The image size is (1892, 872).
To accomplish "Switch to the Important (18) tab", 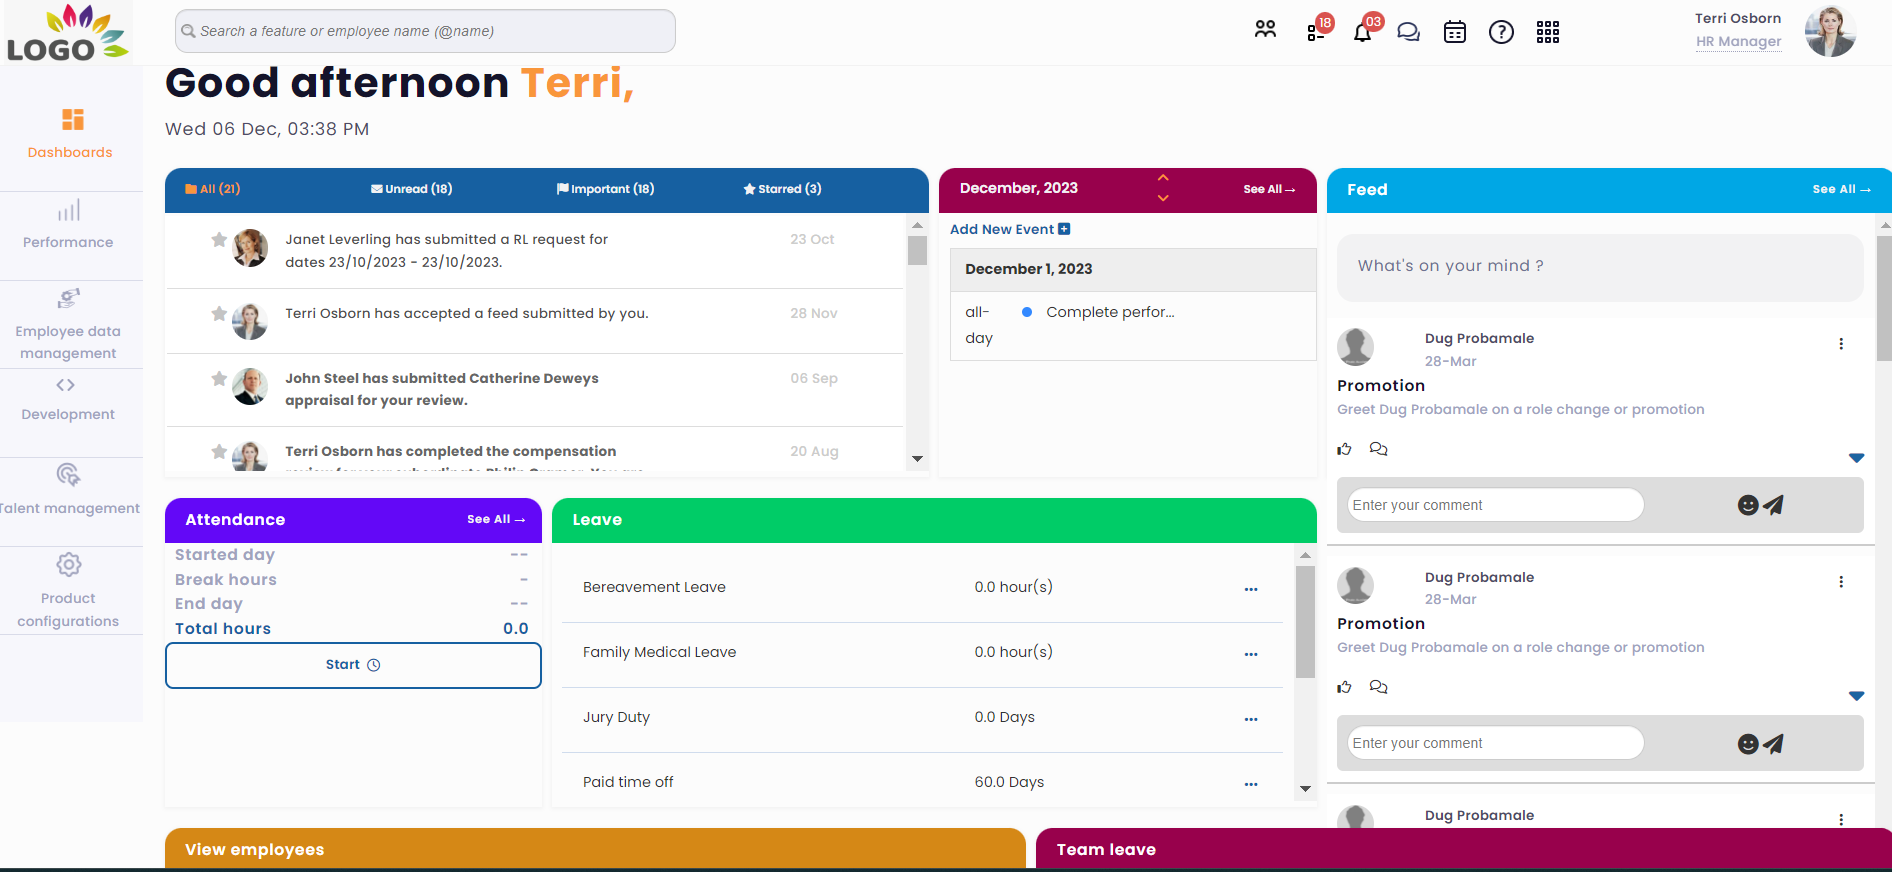I will [606, 189].
